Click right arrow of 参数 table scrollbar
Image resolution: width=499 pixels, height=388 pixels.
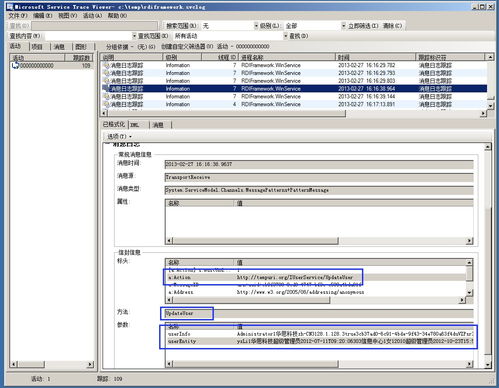(x=469, y=364)
